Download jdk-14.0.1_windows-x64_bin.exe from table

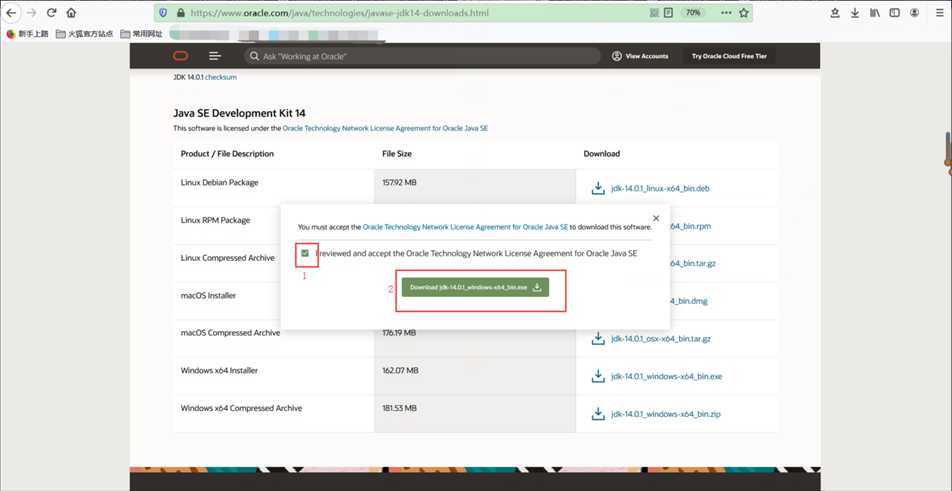667,377
